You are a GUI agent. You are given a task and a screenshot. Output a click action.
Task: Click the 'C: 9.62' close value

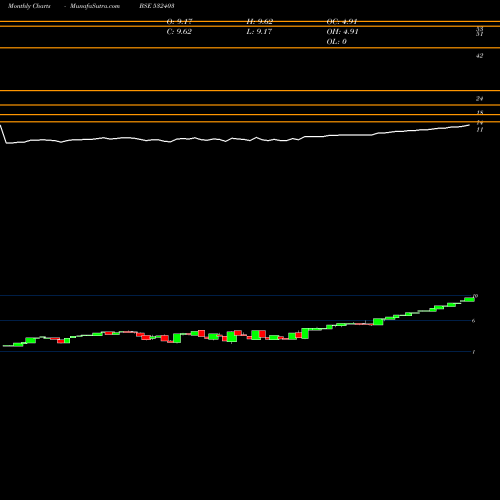179,32
